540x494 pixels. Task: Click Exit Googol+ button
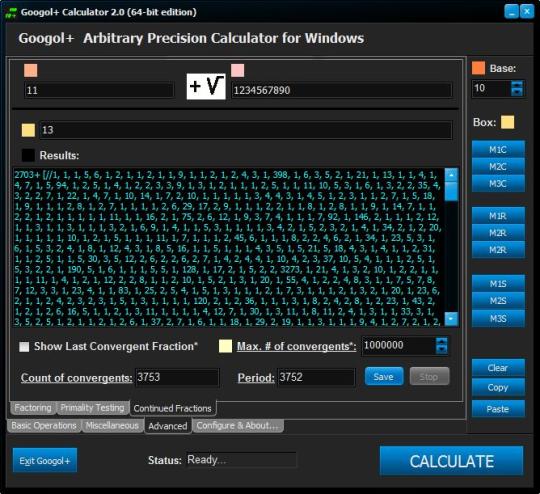tap(45, 461)
